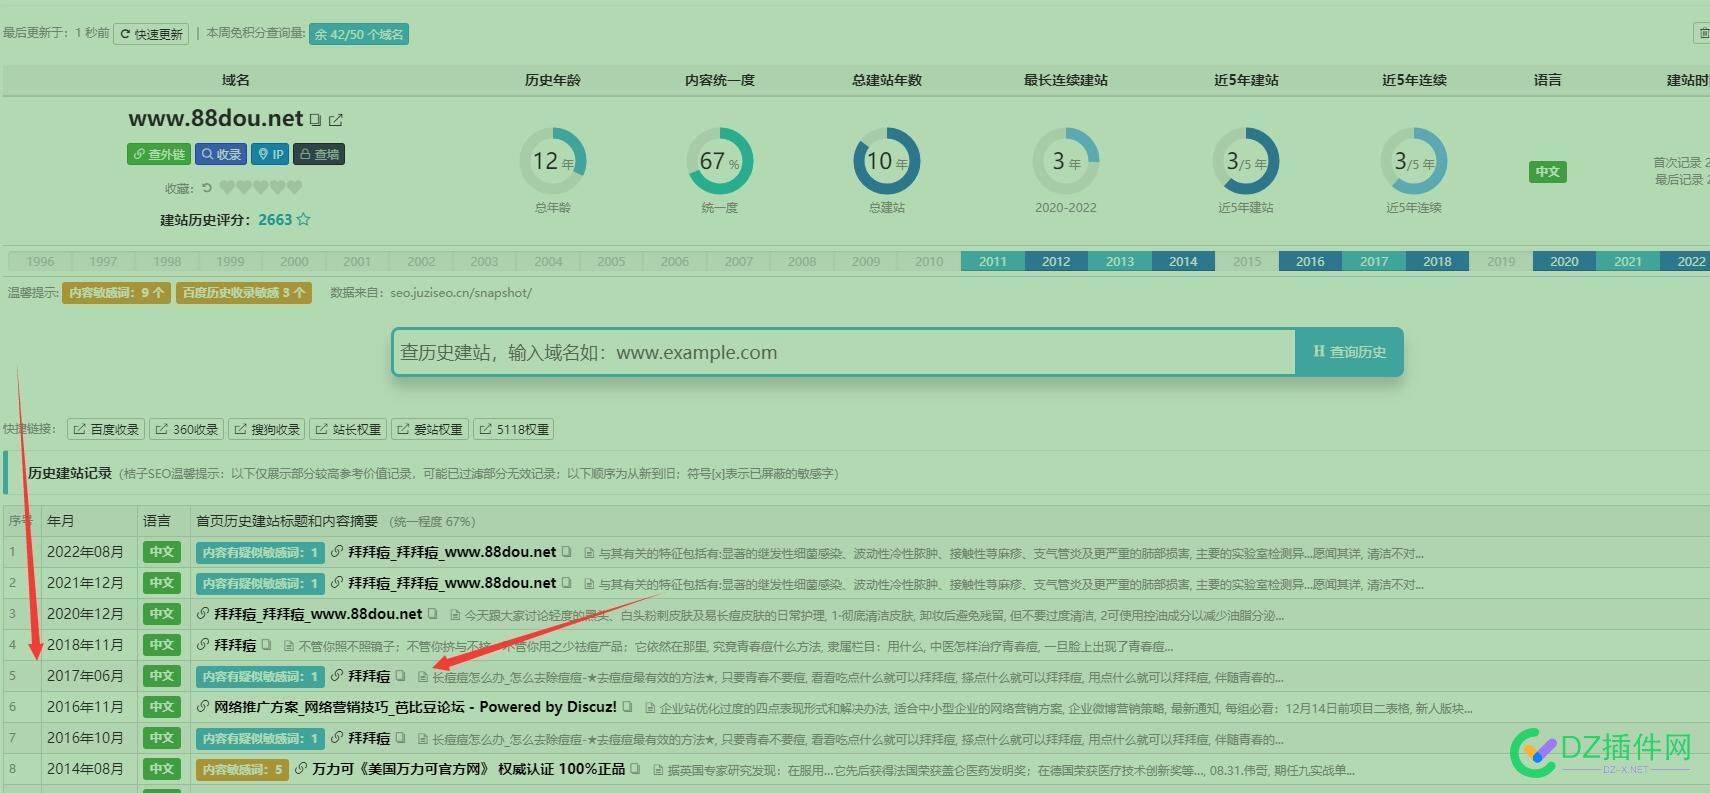Select year 2014 on the timeline
This screenshot has height=793, width=1710.
(1183, 261)
